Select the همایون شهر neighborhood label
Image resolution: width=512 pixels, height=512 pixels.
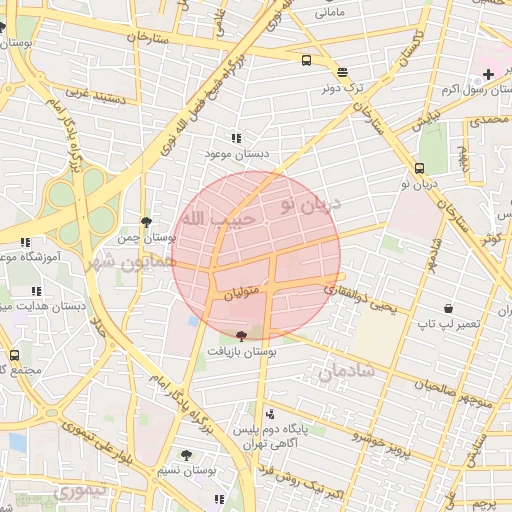(130, 264)
